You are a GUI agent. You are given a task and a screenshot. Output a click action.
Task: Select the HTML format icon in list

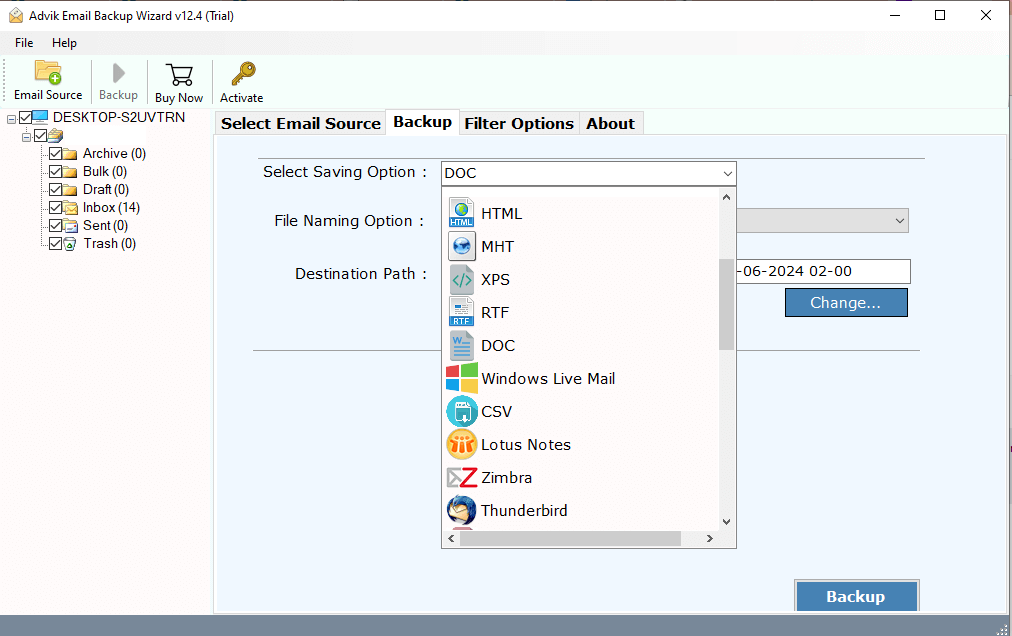point(461,213)
